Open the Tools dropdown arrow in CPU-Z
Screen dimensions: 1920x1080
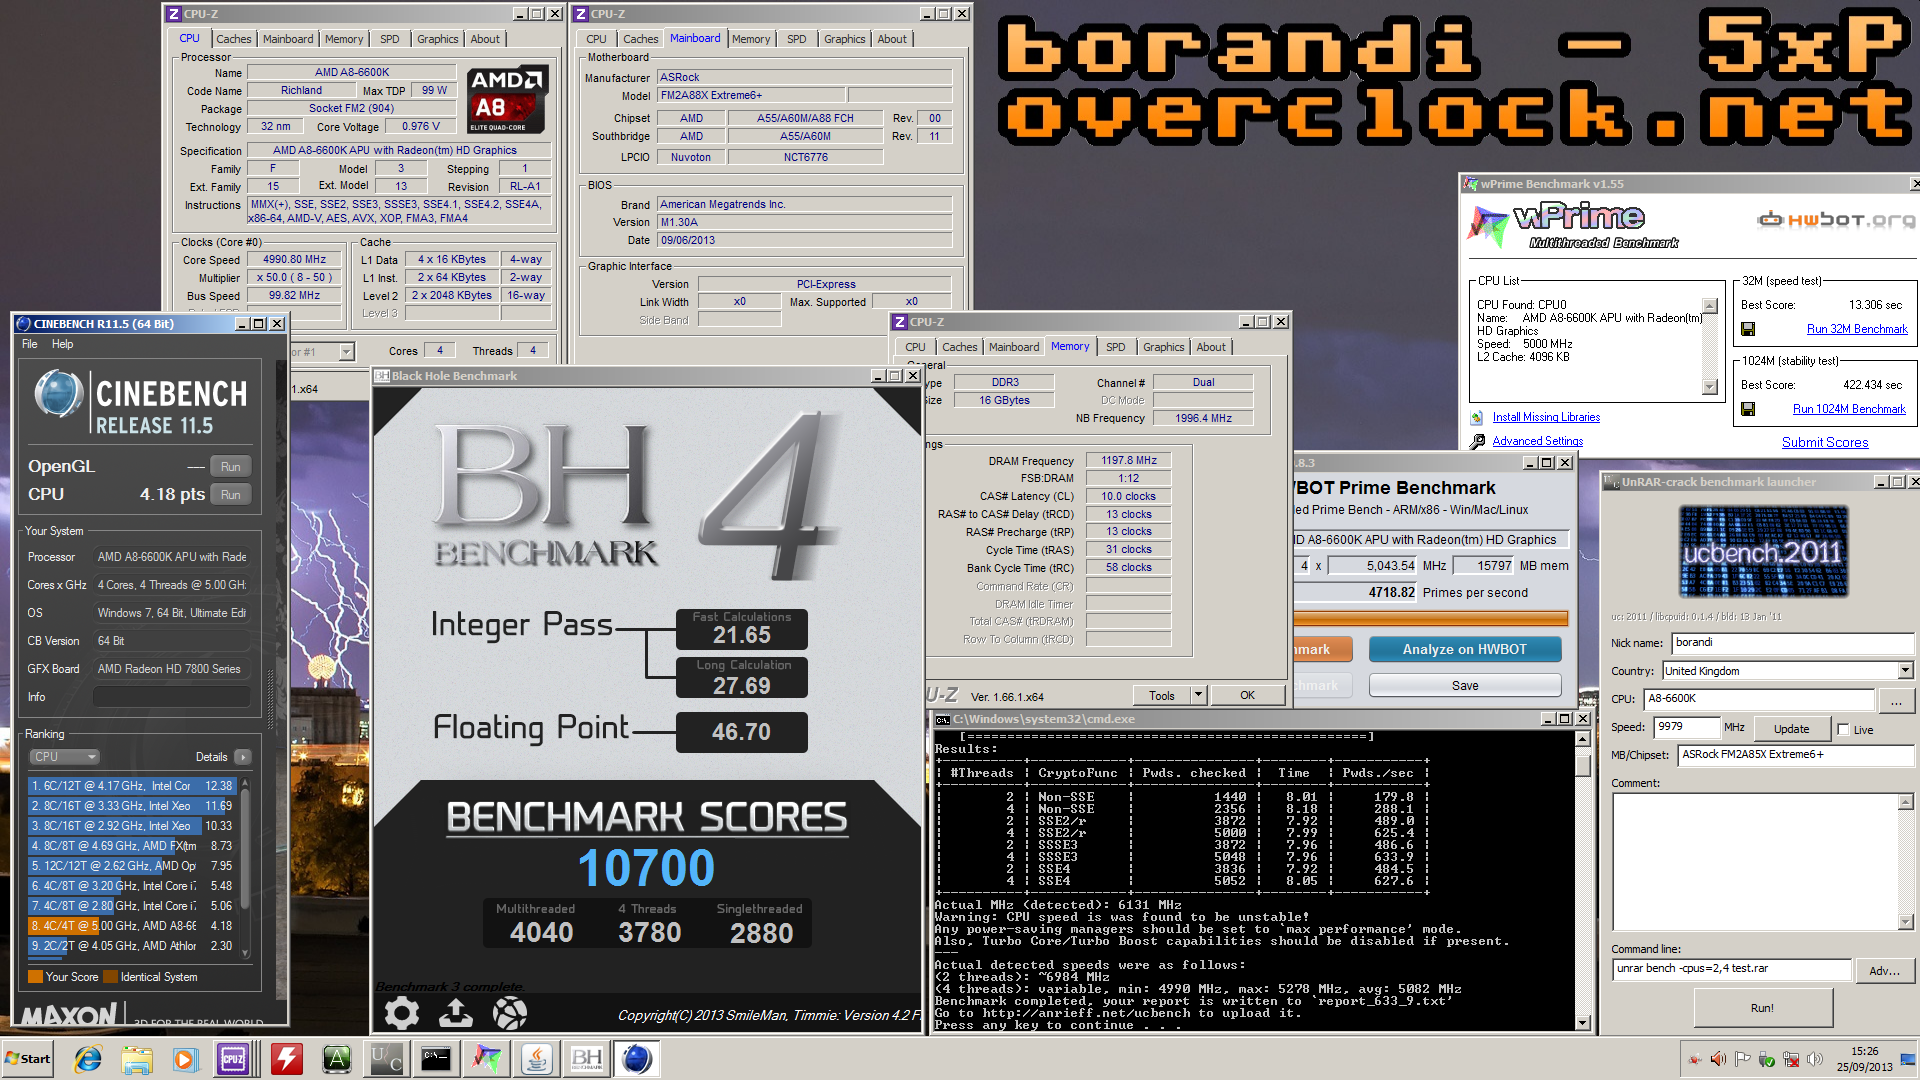click(x=1198, y=695)
